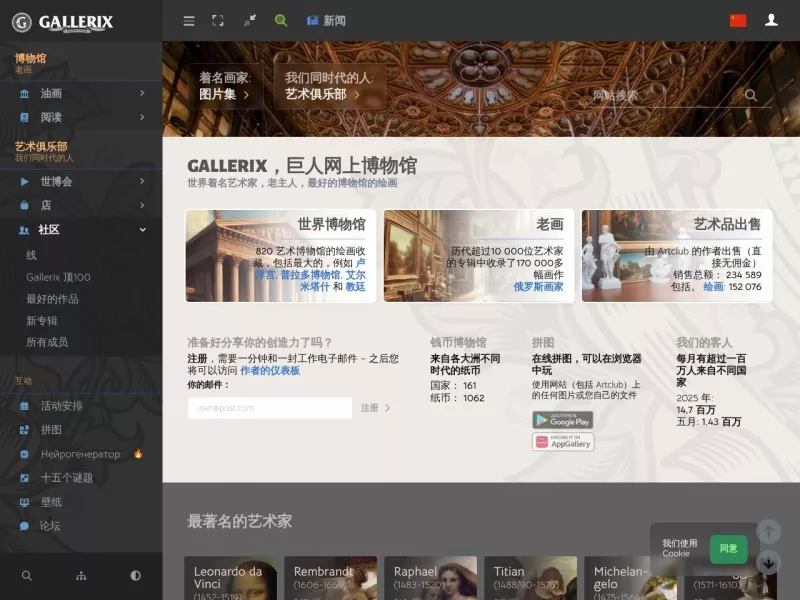This screenshot has height=600, width=800.
Task: Click the 十五个谜题 sidebar icon
Action: click(x=24, y=478)
